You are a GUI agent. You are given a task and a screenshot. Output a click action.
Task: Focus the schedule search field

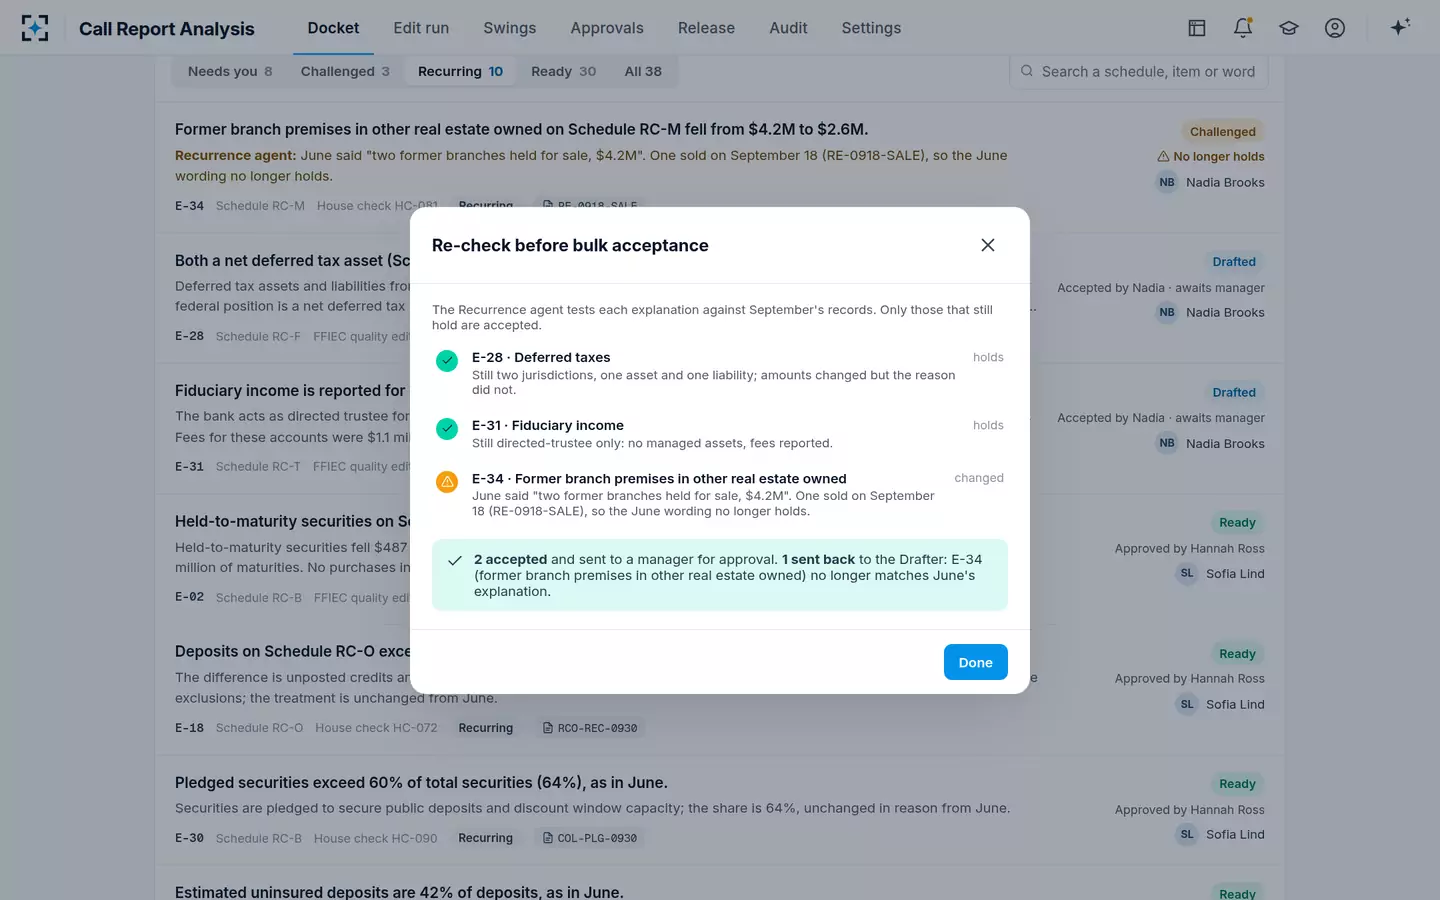point(1139,71)
